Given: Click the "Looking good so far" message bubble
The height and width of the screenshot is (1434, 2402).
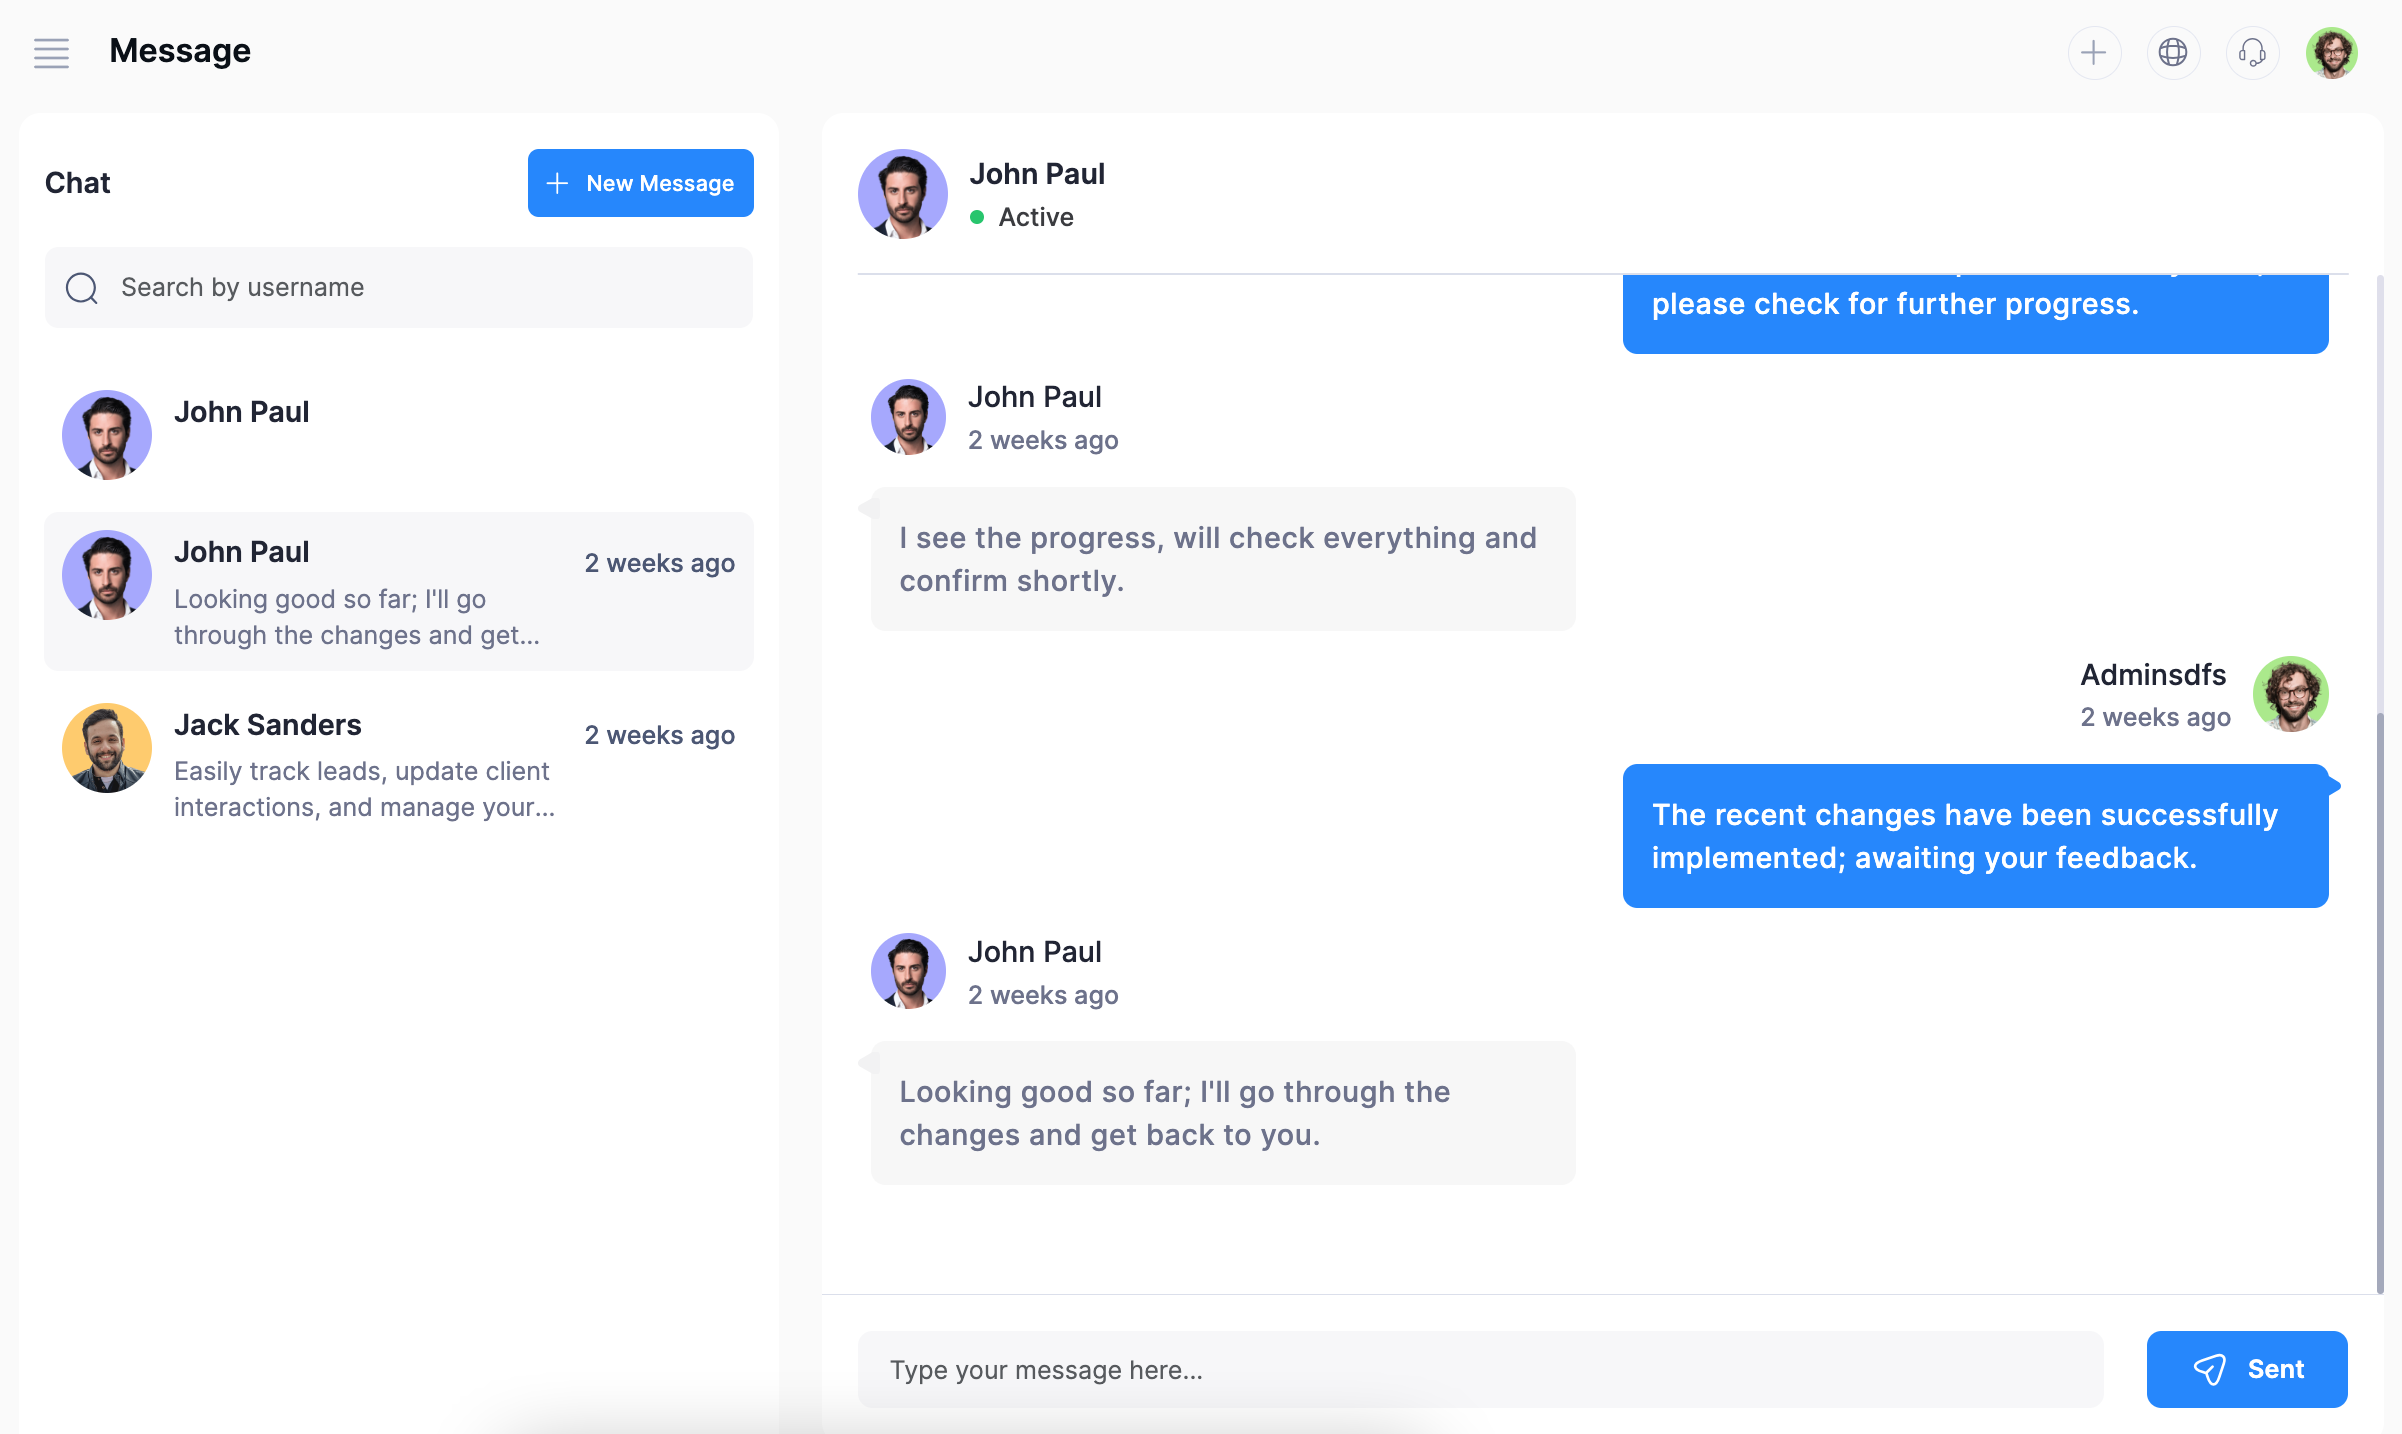Looking at the screenshot, I should click(1222, 1113).
